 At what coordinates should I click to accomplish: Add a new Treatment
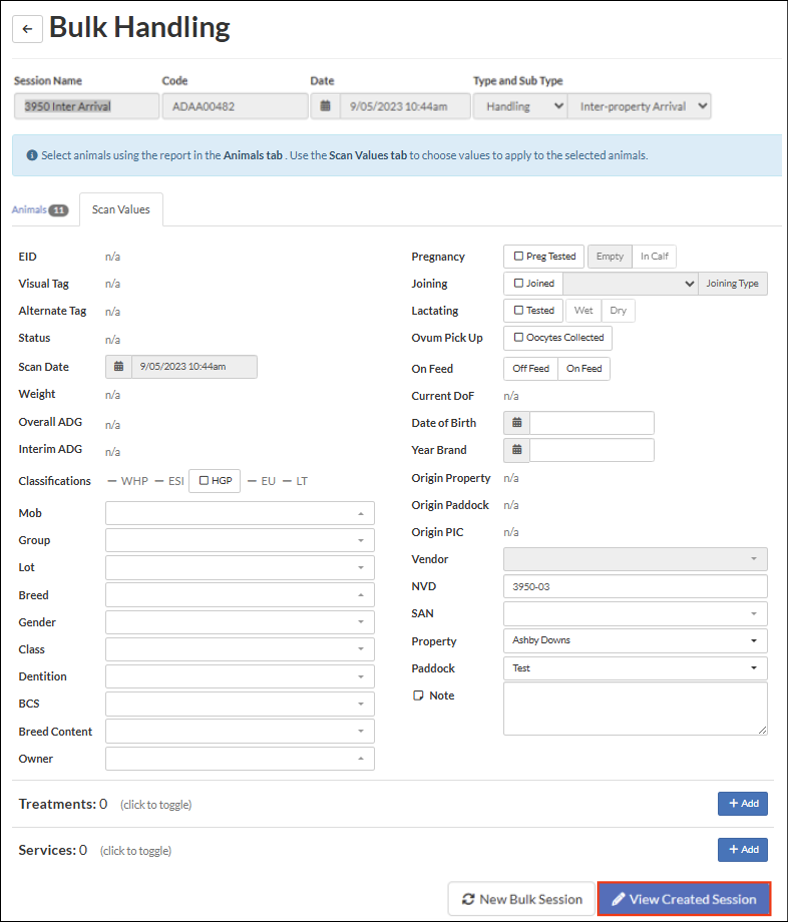click(x=742, y=803)
